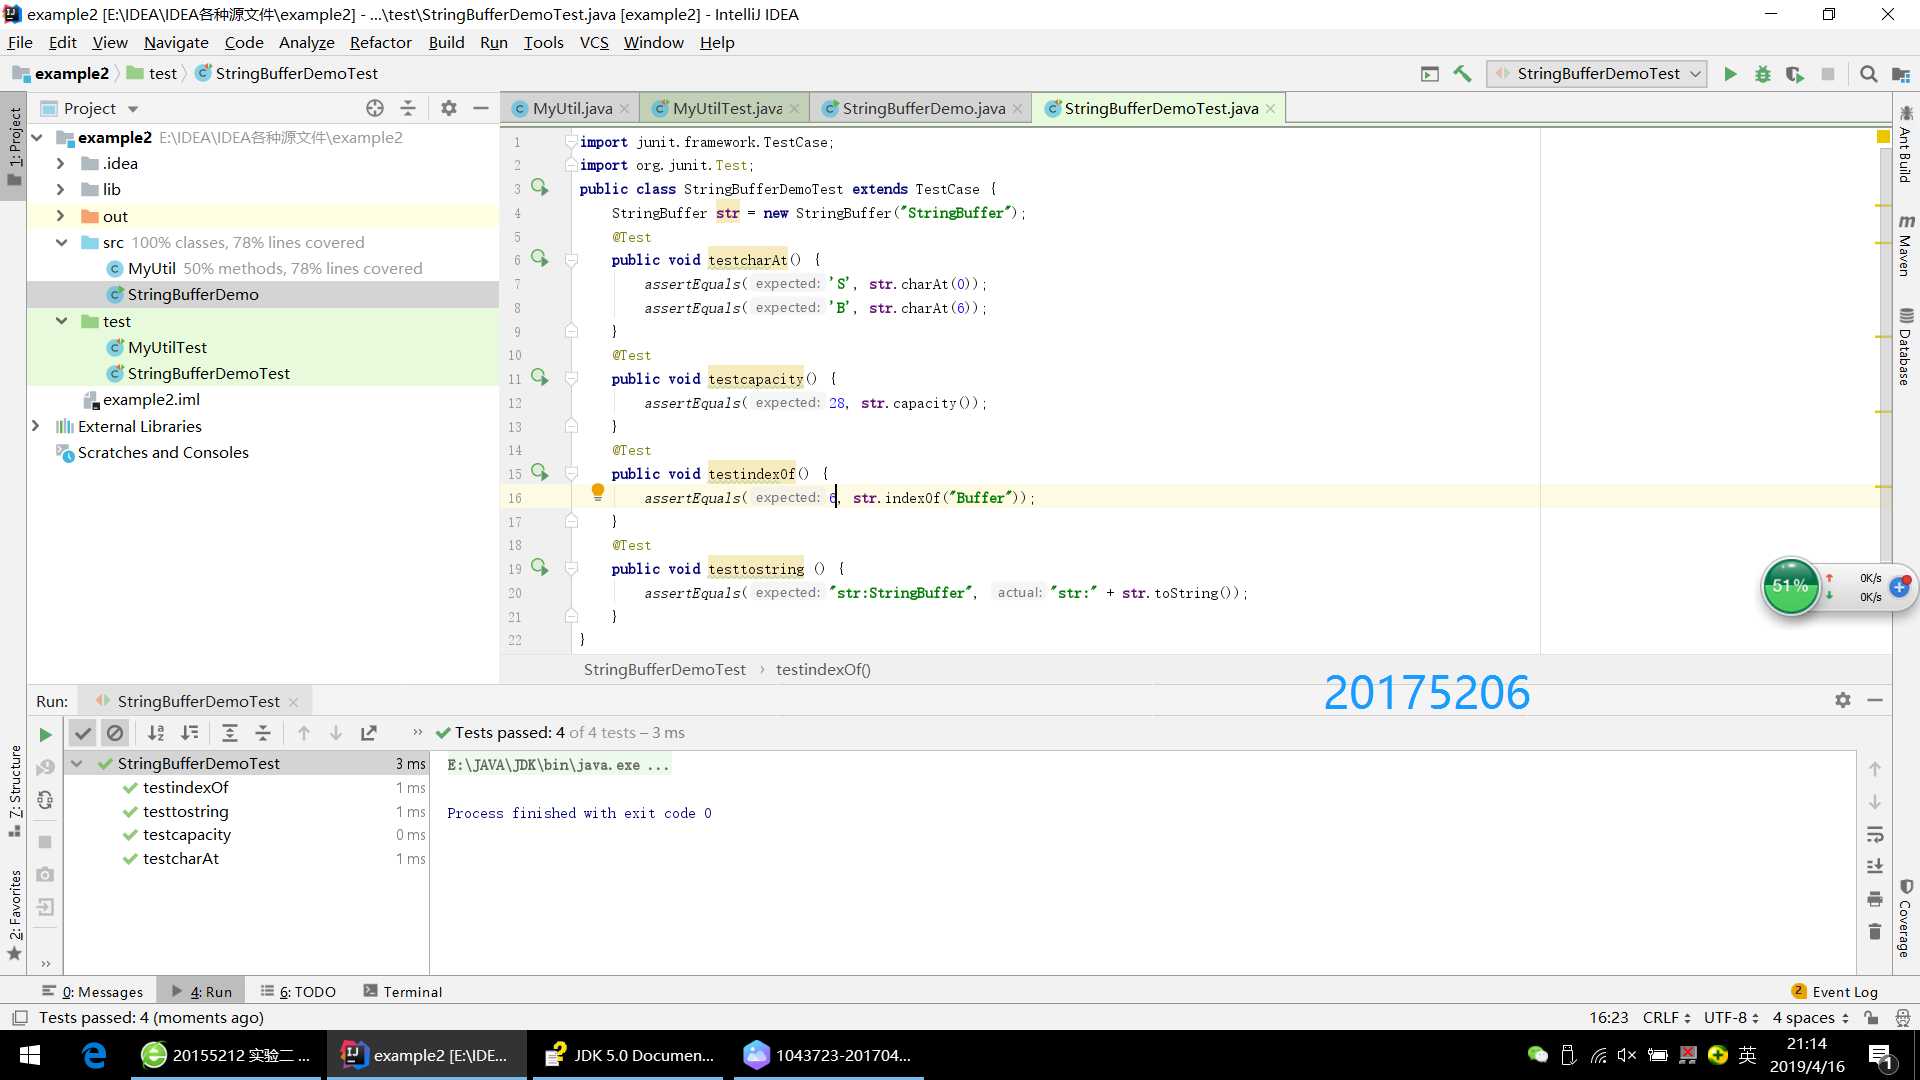Open 6: TODO tool window
Image resolution: width=1920 pixels, height=1080 pixels.
click(x=298, y=991)
